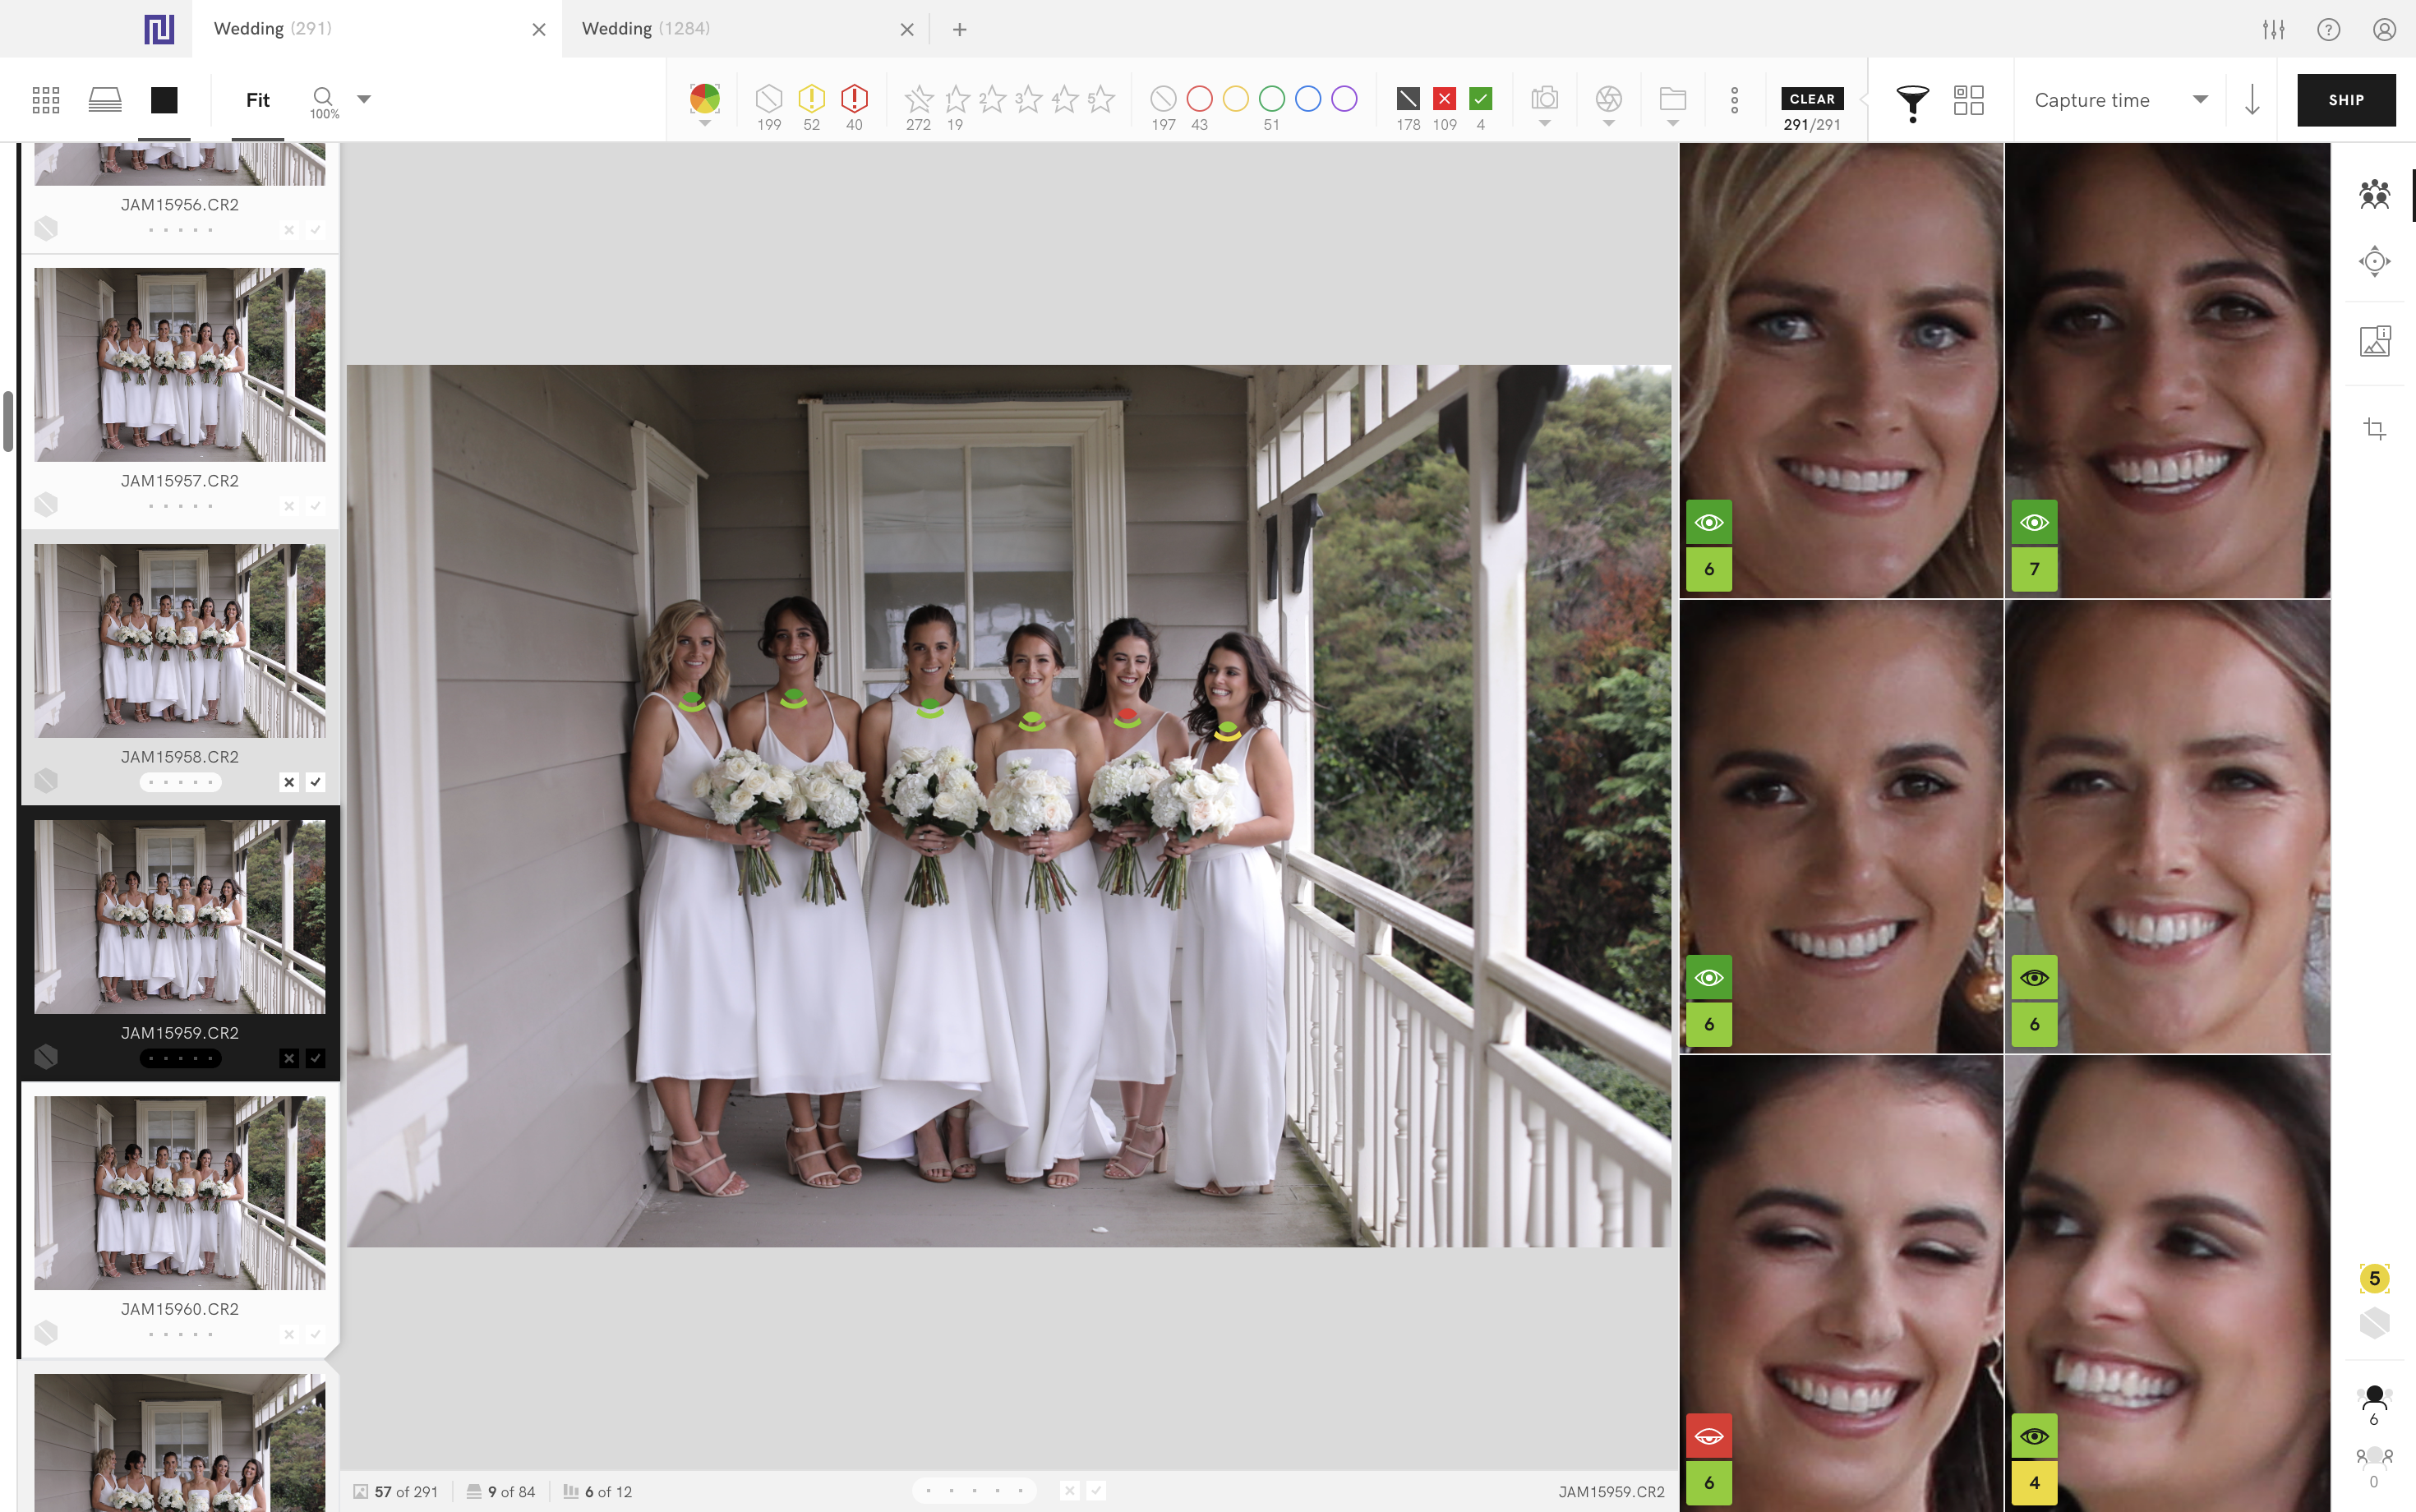
Task: Select the JAM15960.CR2 thumbnail
Action: 180,1193
